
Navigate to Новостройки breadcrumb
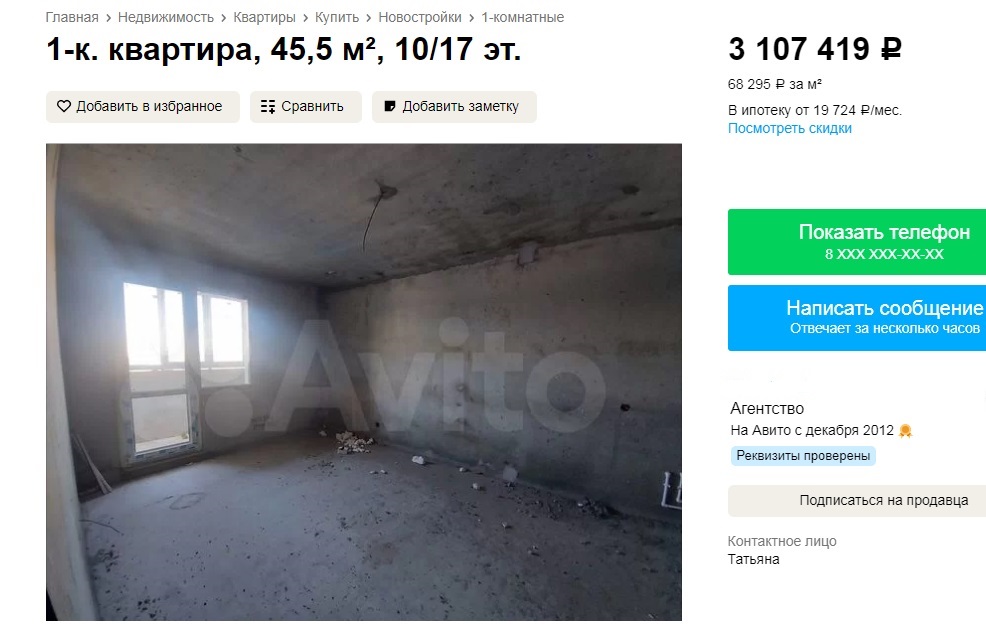(420, 18)
